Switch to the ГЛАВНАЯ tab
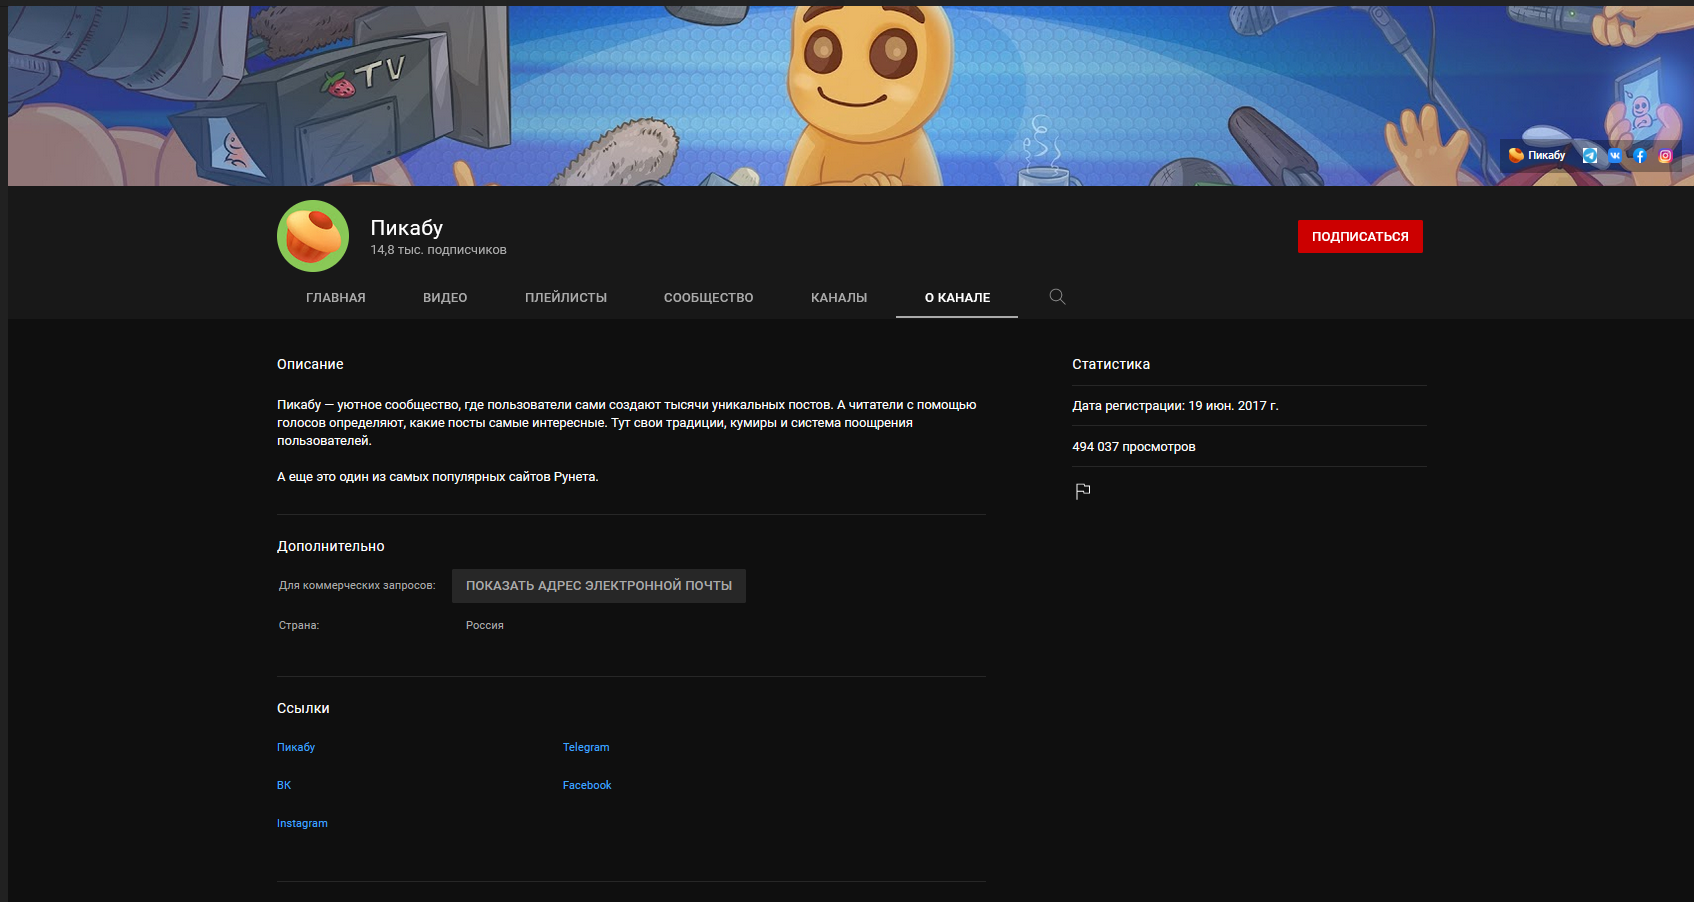Image resolution: width=1694 pixels, height=902 pixels. pos(336,298)
